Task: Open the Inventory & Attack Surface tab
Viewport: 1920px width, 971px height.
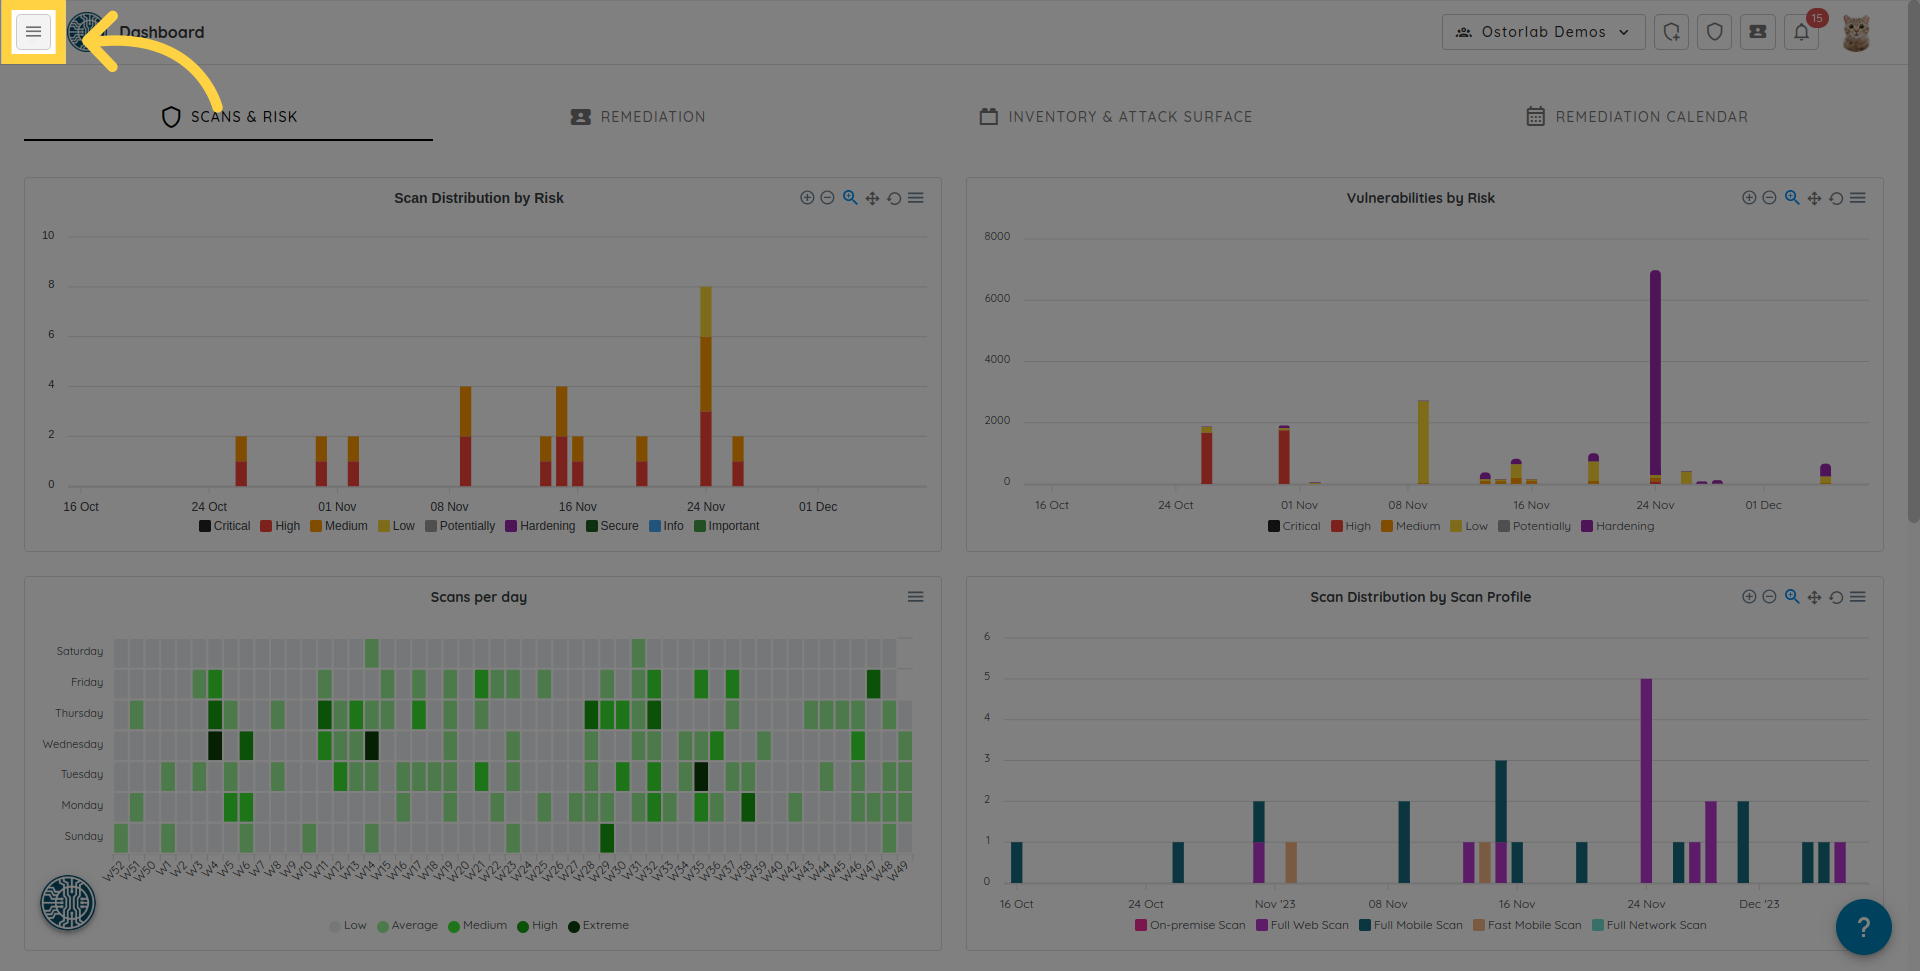Action: click(x=1116, y=117)
